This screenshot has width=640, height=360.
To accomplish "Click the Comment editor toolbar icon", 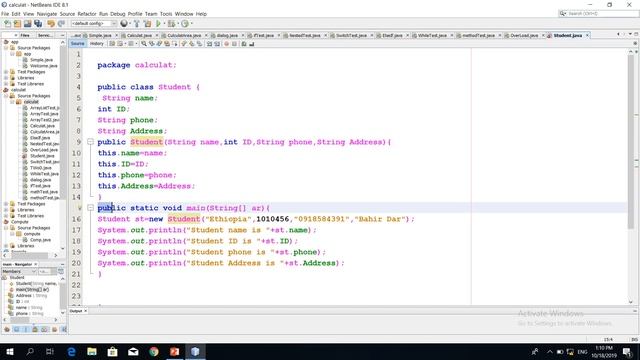I will point(244,44).
